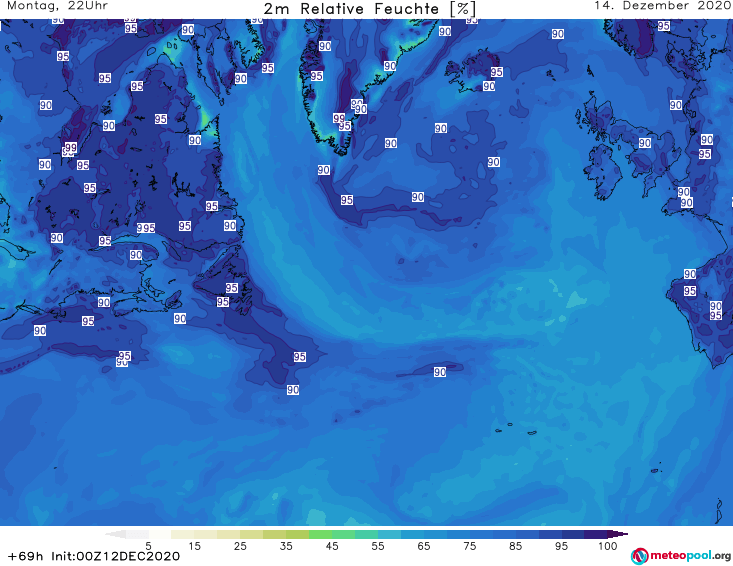
Task: Click legend value "45"
Action: [x=332, y=546]
